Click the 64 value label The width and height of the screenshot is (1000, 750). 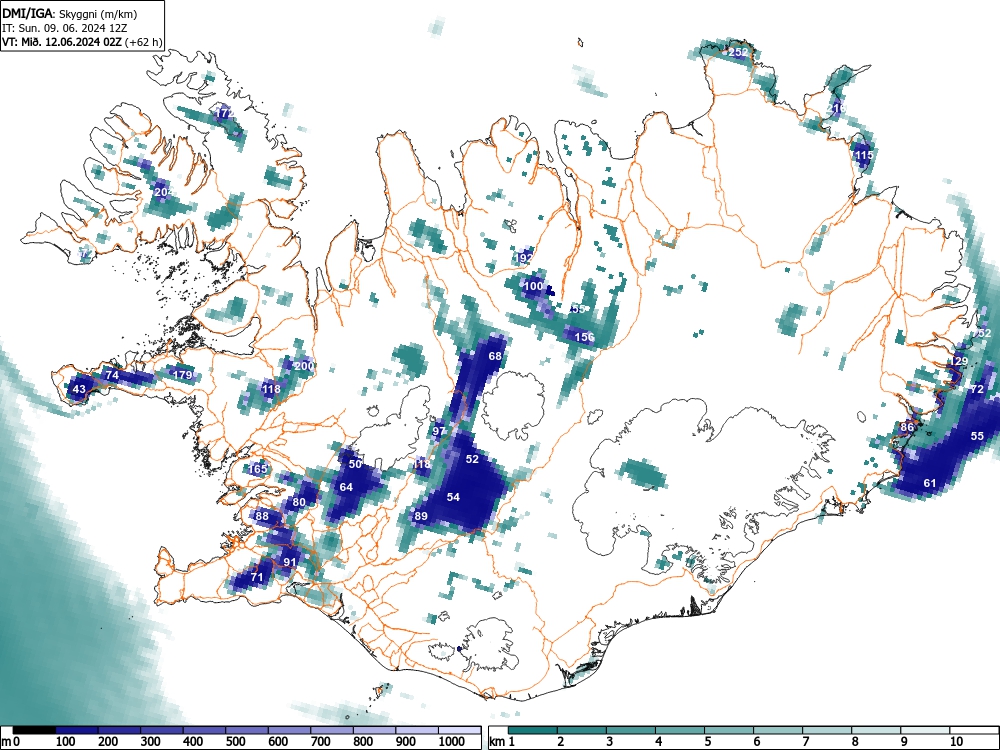point(346,487)
